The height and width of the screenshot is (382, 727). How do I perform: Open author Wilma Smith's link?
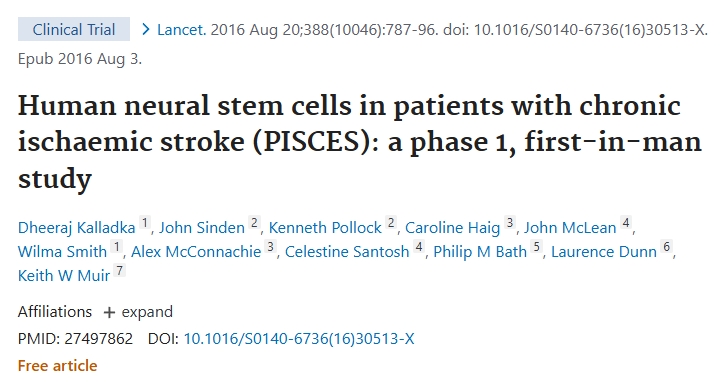click(62, 252)
